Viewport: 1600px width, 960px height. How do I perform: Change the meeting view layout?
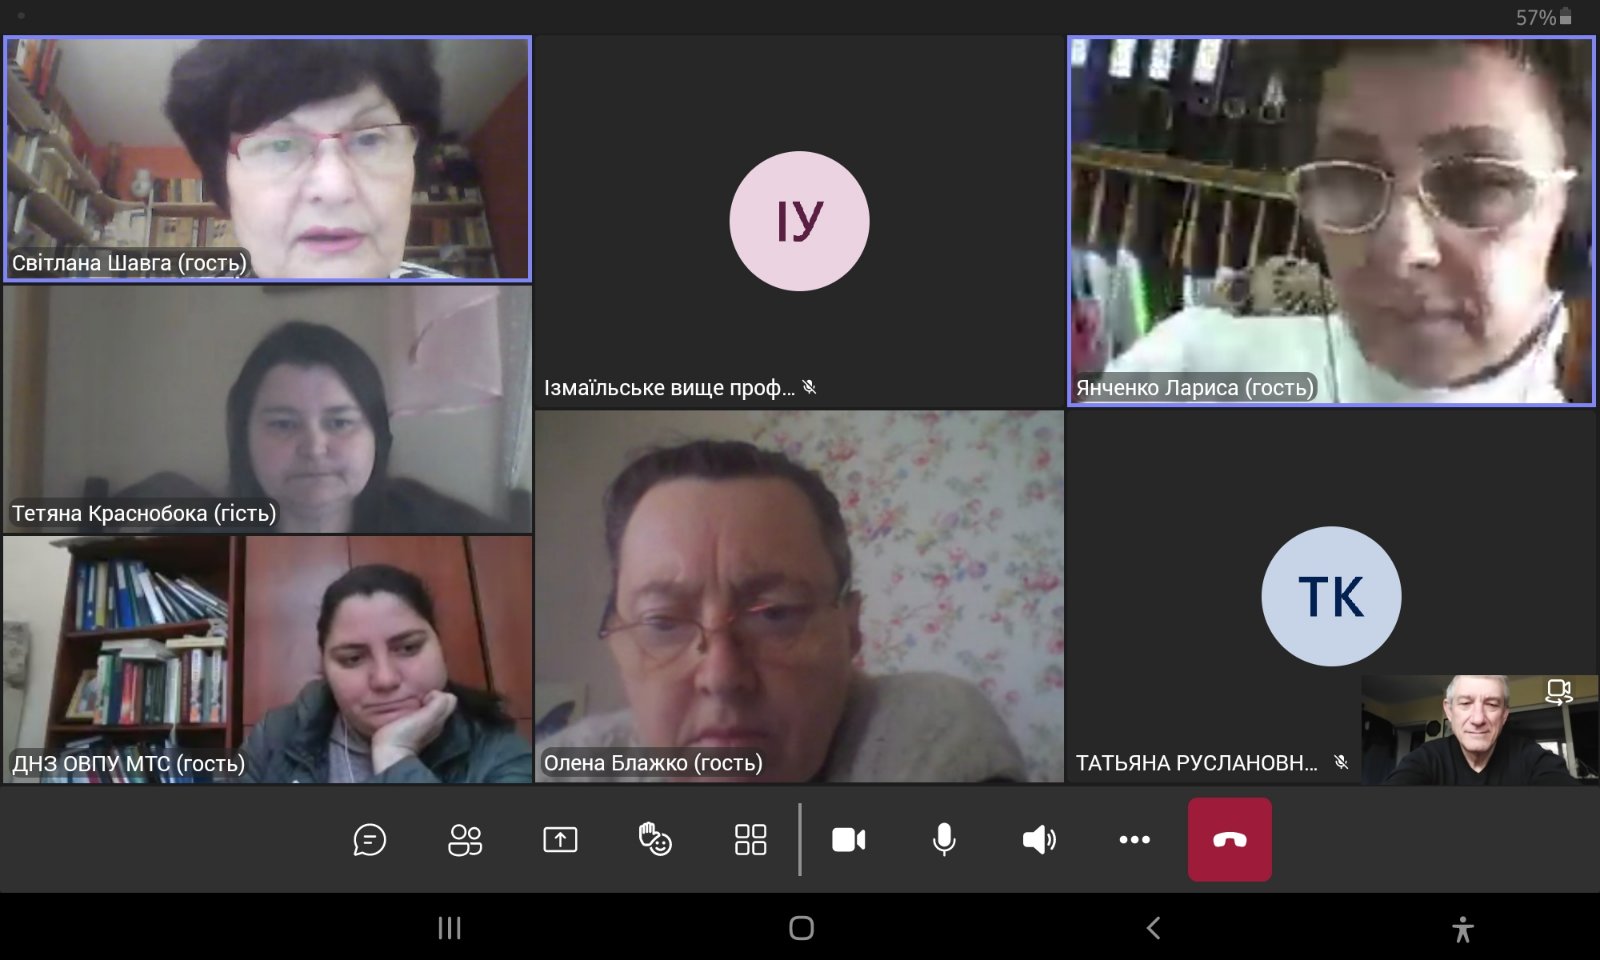pyautogui.click(x=750, y=840)
